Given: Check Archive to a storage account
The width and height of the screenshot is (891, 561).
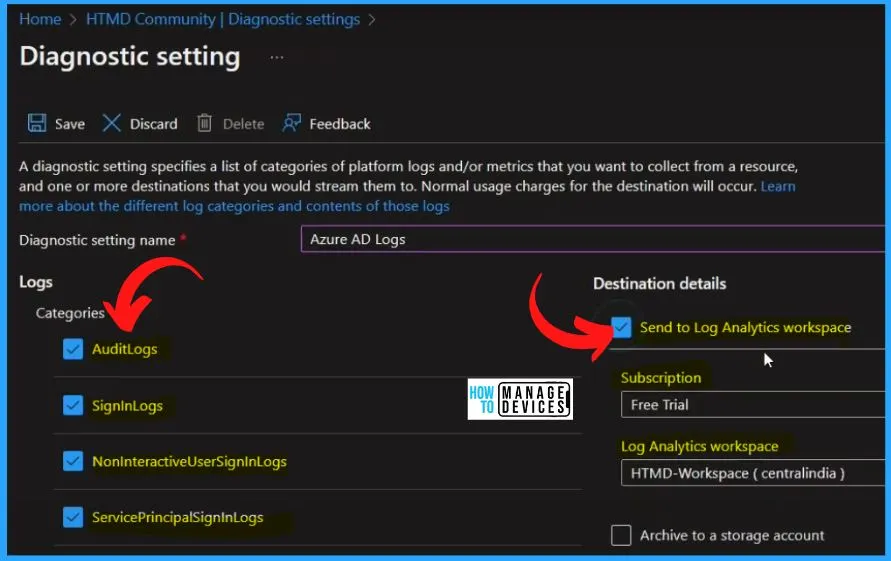Looking at the screenshot, I should coord(621,535).
